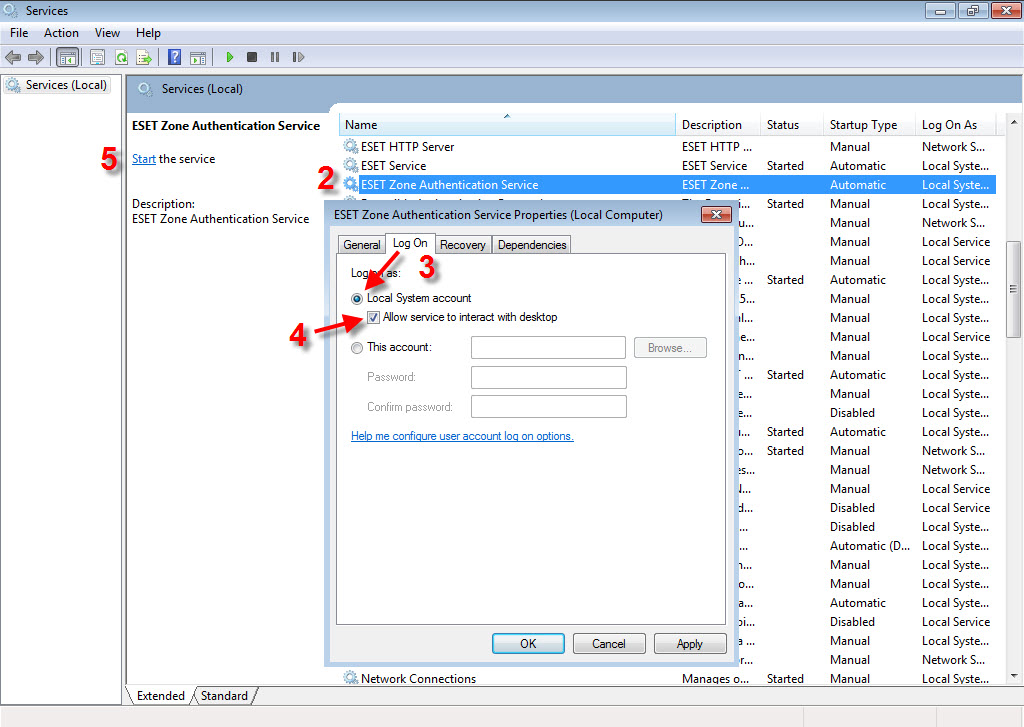Click the Browse button
Screen dimensions: 1024x727
coord(670,347)
